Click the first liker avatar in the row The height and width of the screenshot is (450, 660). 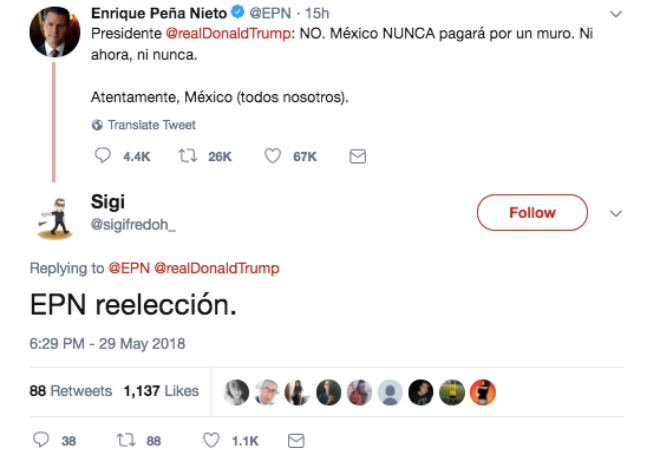(236, 392)
